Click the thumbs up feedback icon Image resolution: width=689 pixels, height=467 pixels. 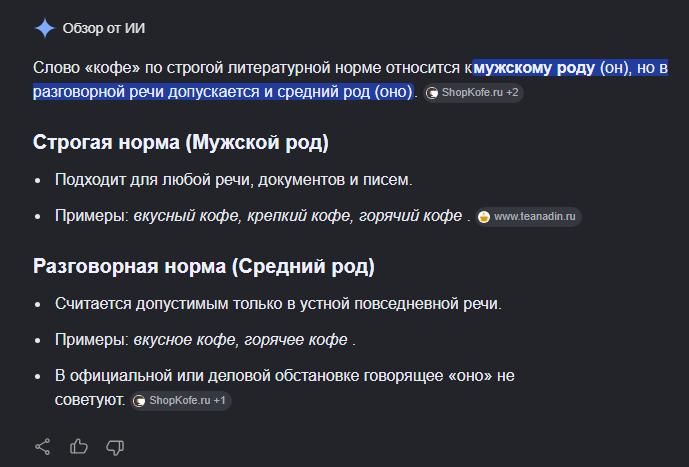point(79,447)
